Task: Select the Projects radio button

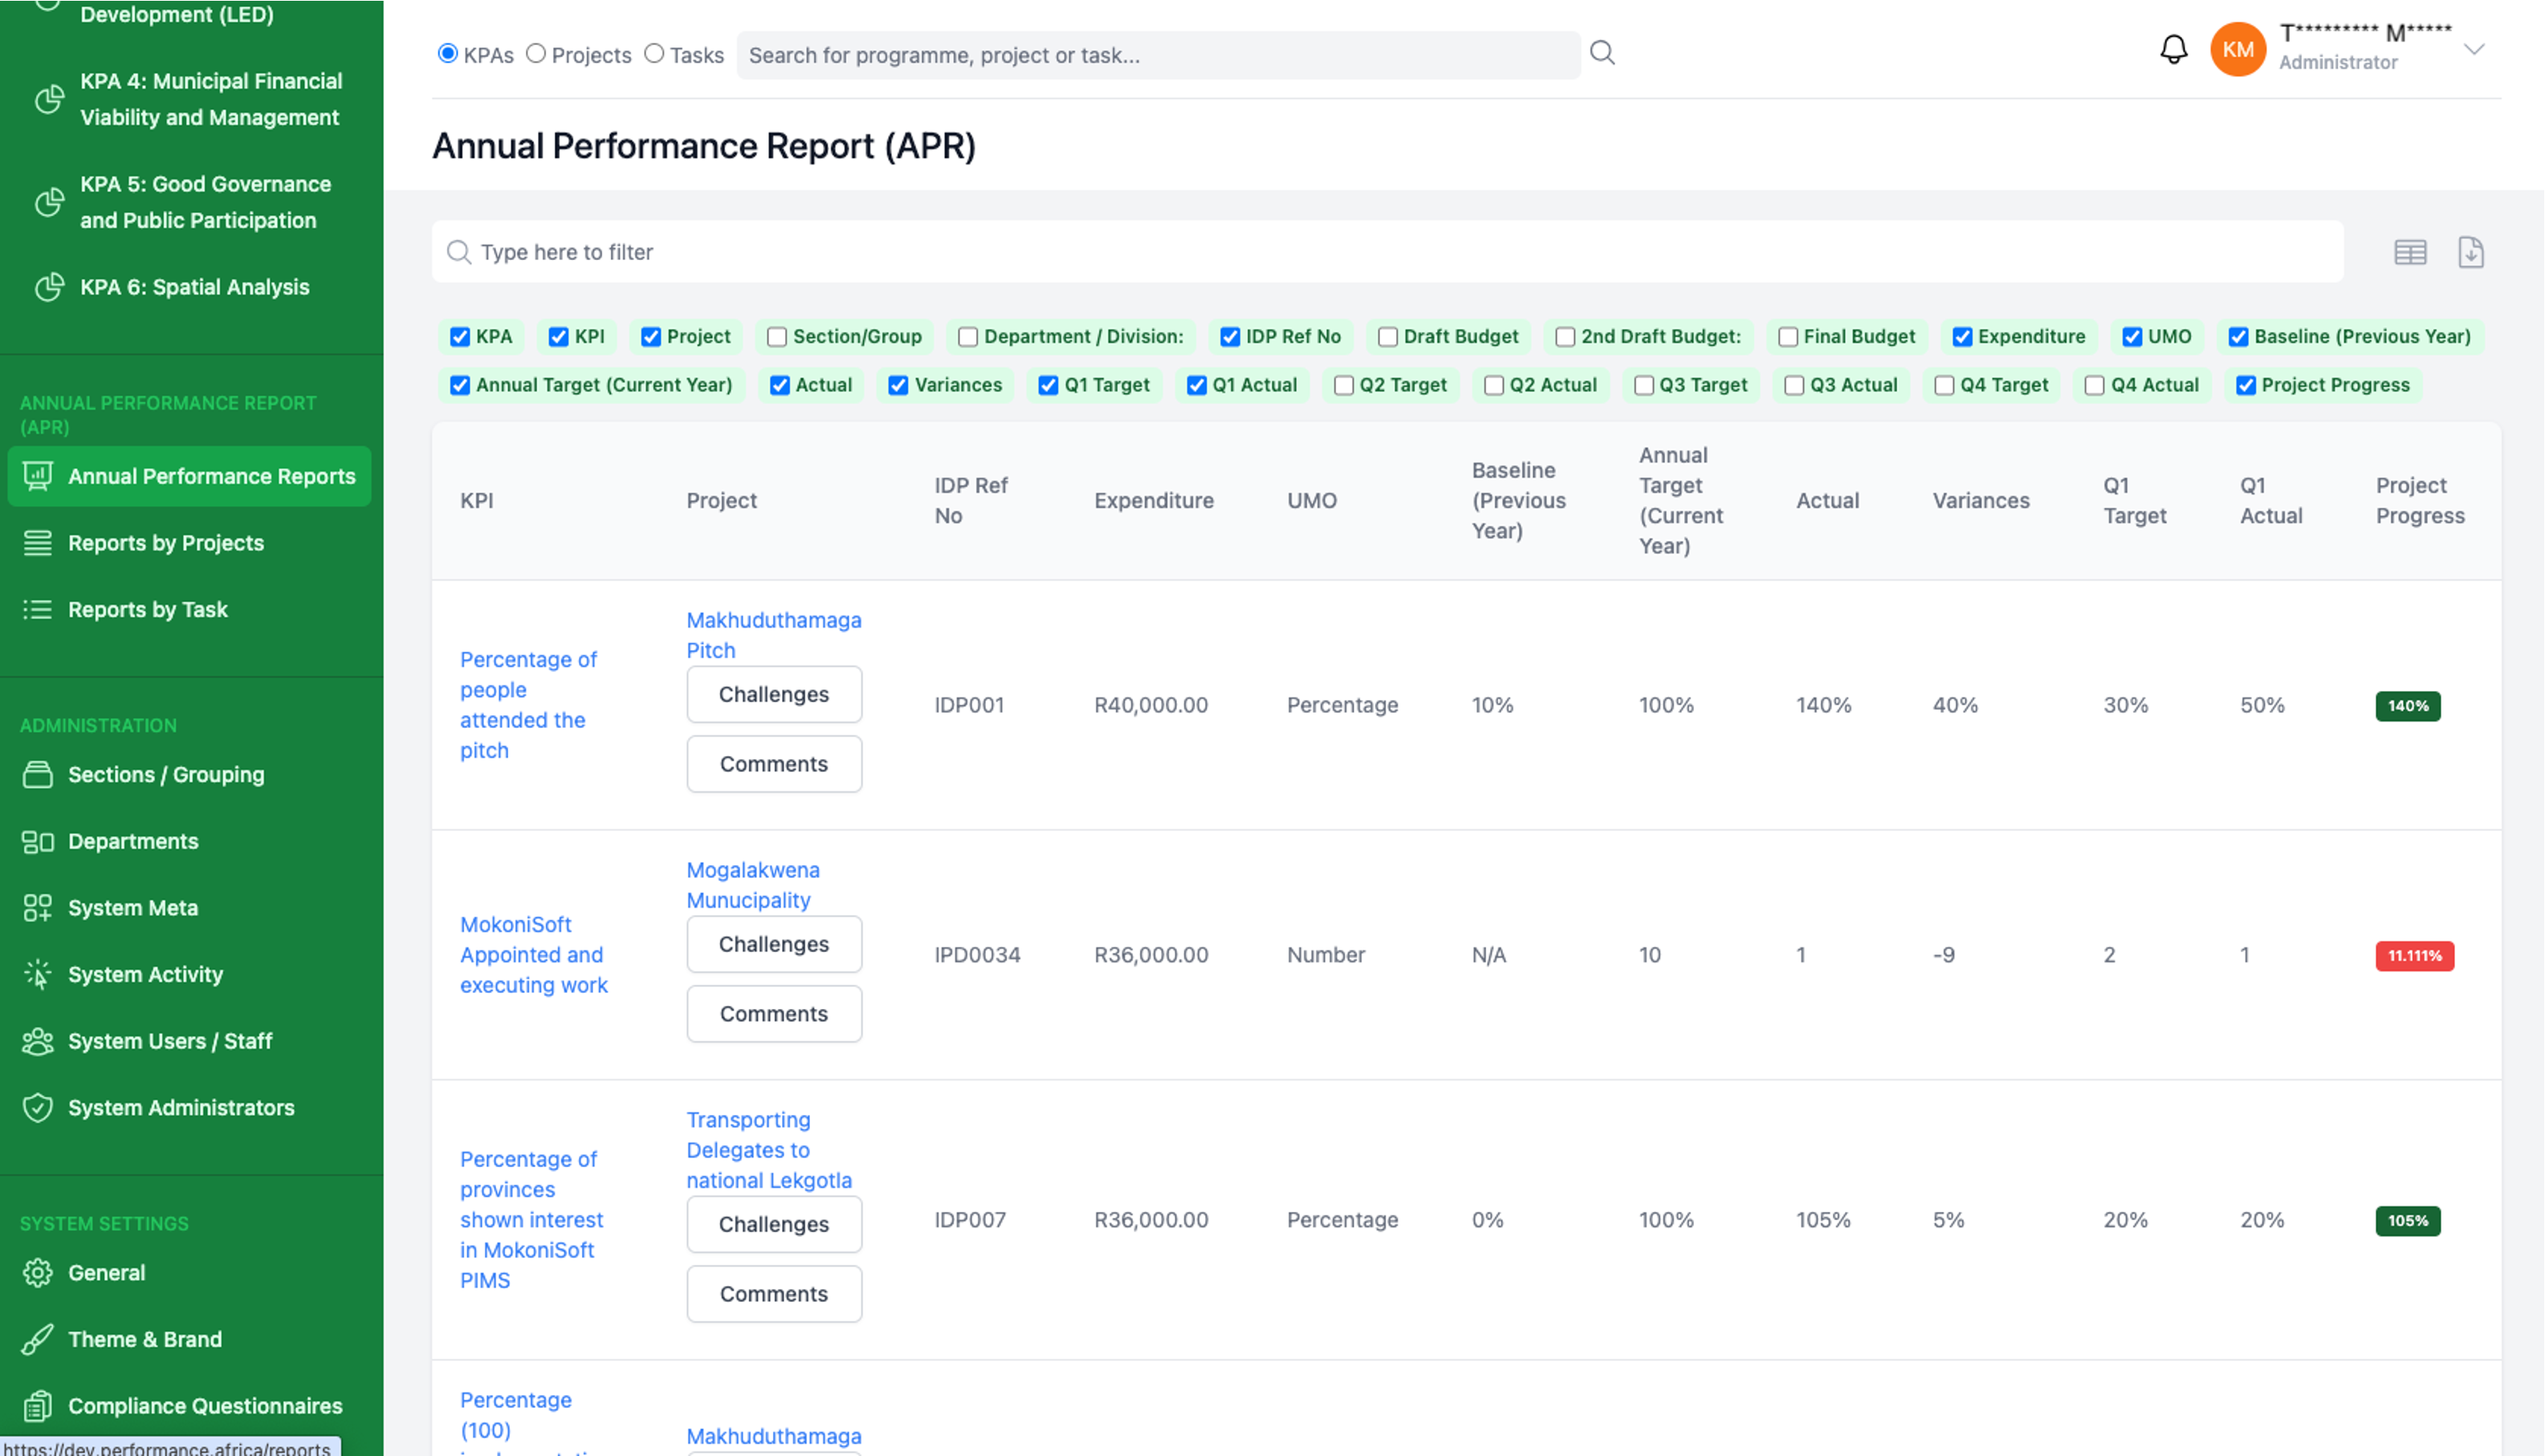Action: tap(536, 54)
